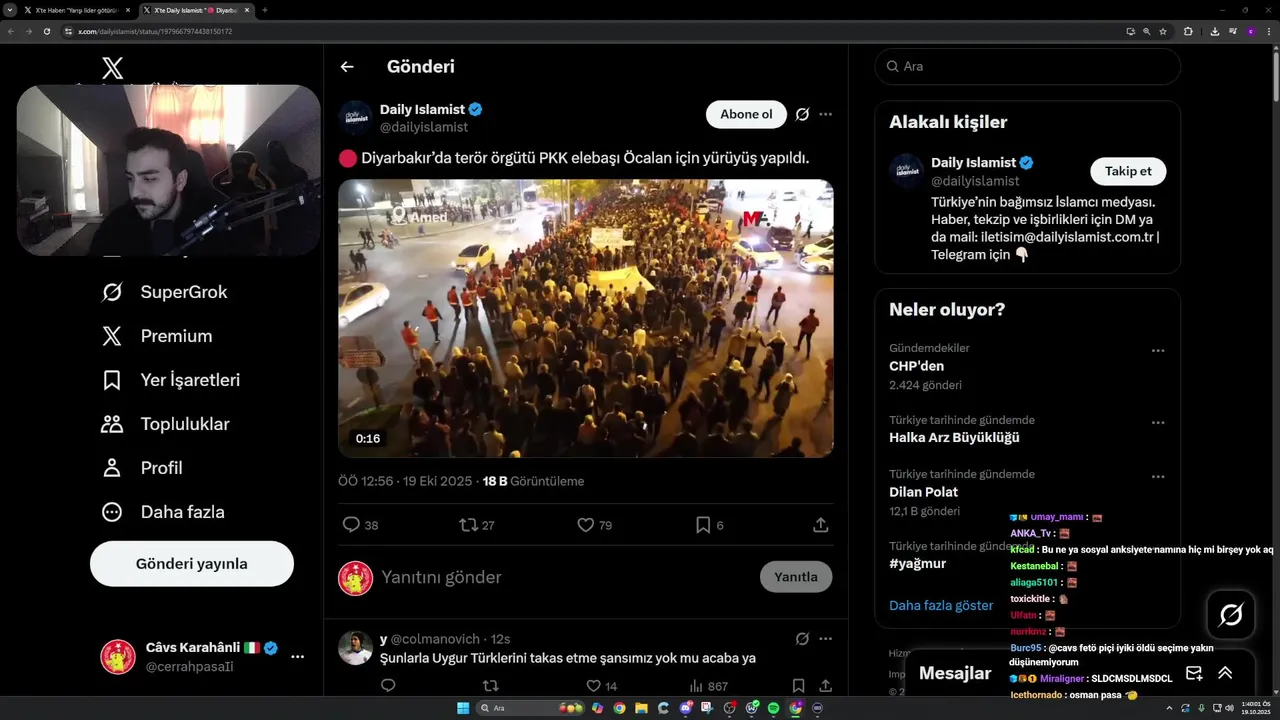The width and height of the screenshot is (1280, 720).
Task: Open Topluluklar communities menu item
Action: pos(166,424)
